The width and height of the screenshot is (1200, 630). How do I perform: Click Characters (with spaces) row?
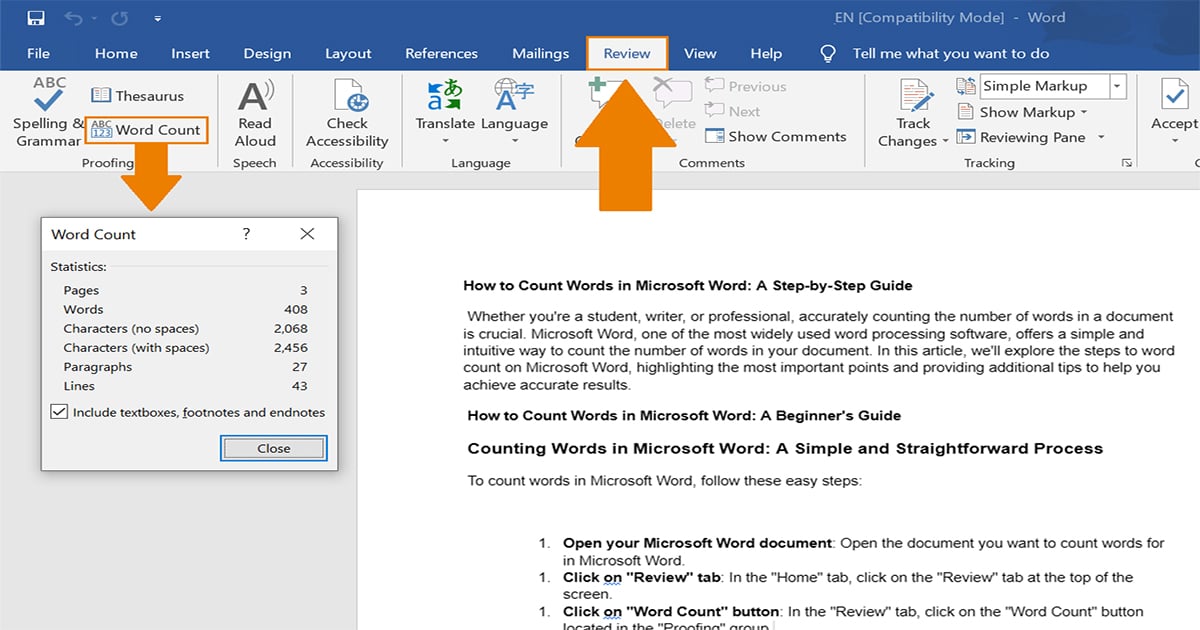click(185, 348)
